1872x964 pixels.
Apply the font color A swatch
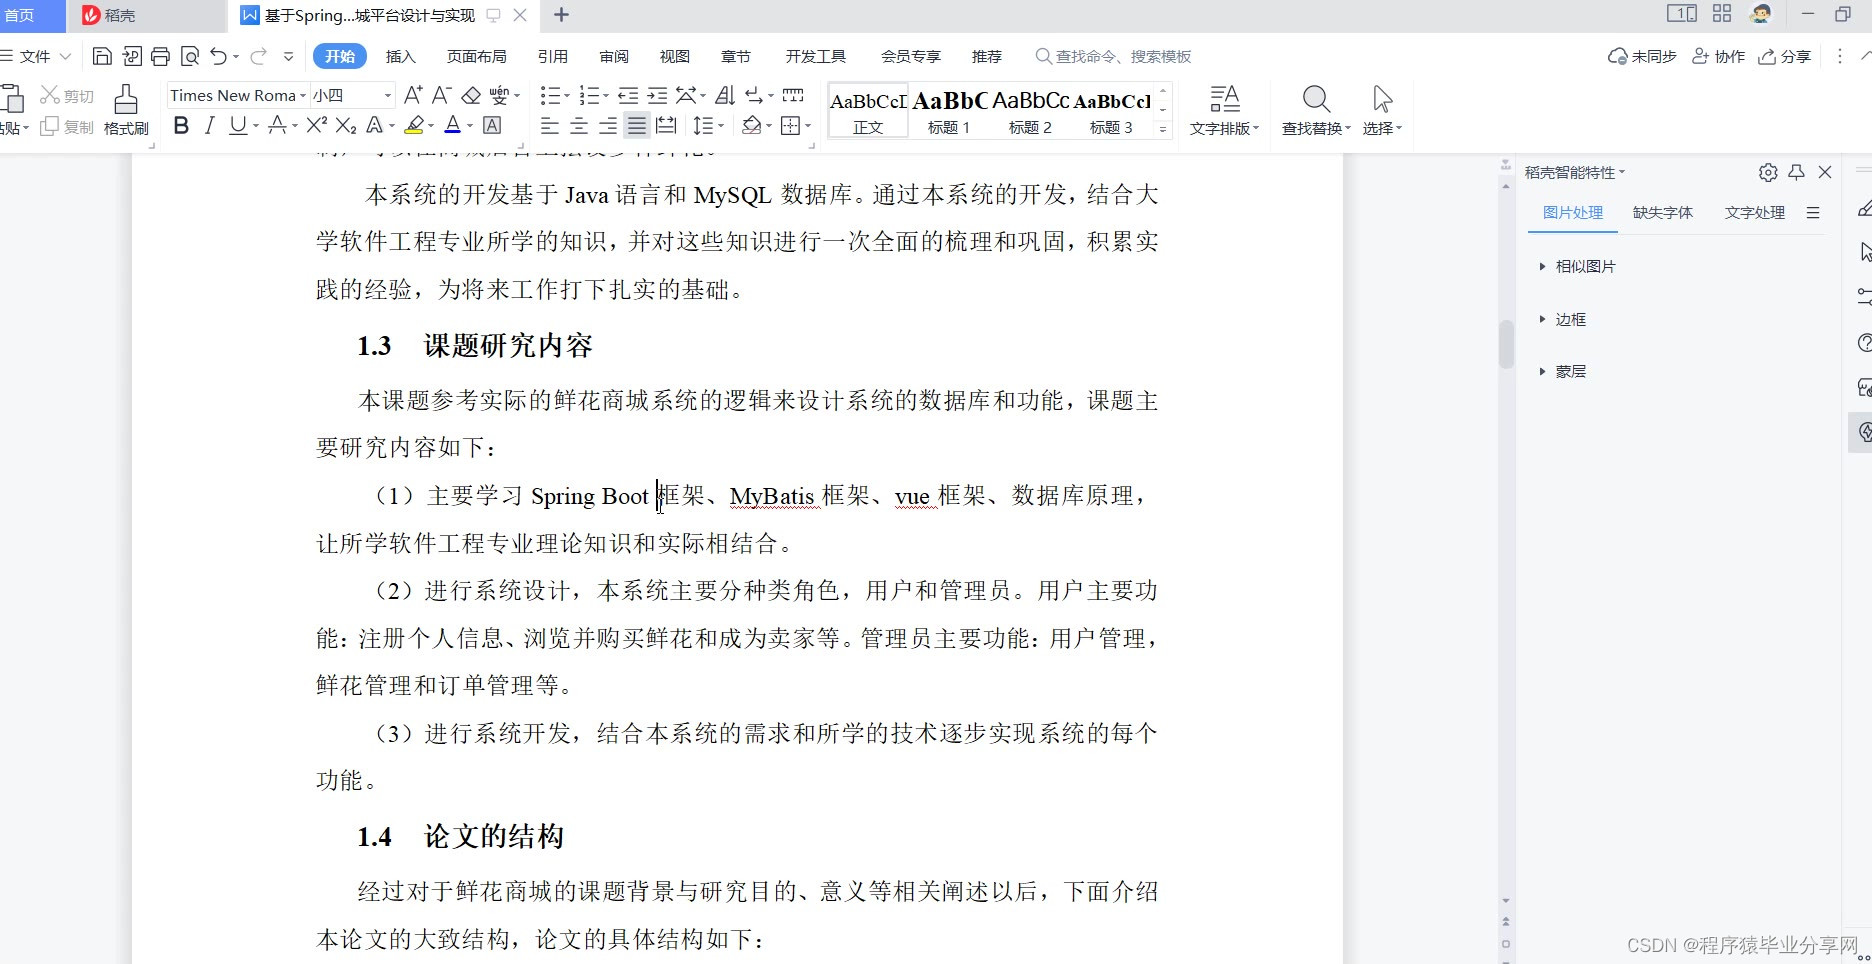[452, 125]
